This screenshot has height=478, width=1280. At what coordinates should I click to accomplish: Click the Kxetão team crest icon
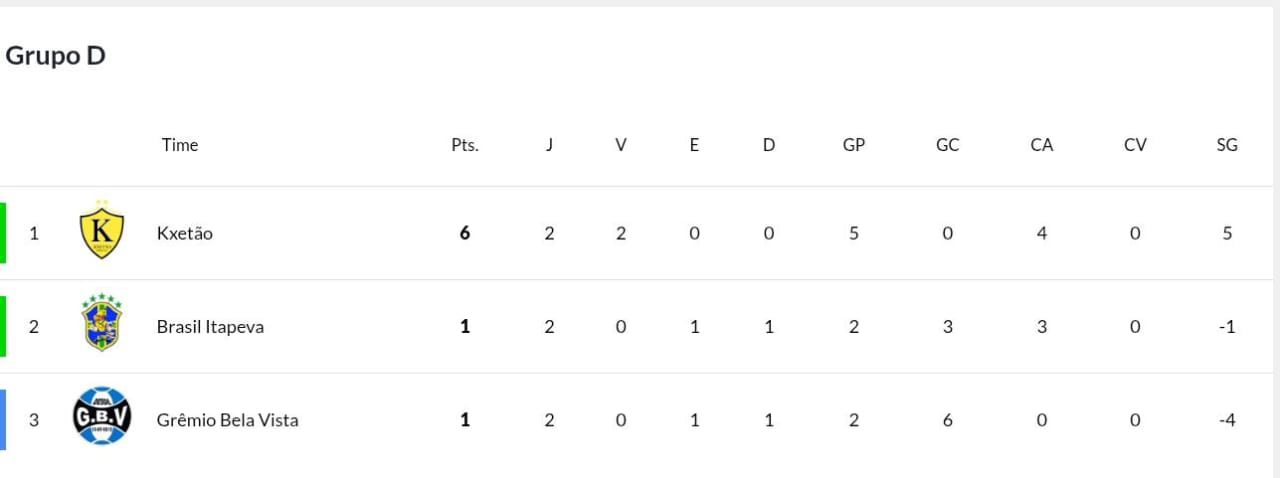[101, 231]
